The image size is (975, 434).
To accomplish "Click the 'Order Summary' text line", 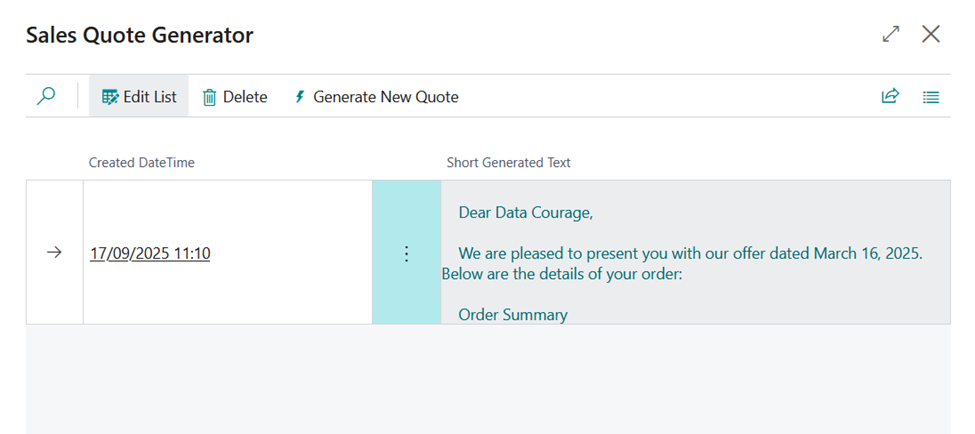I will (513, 315).
